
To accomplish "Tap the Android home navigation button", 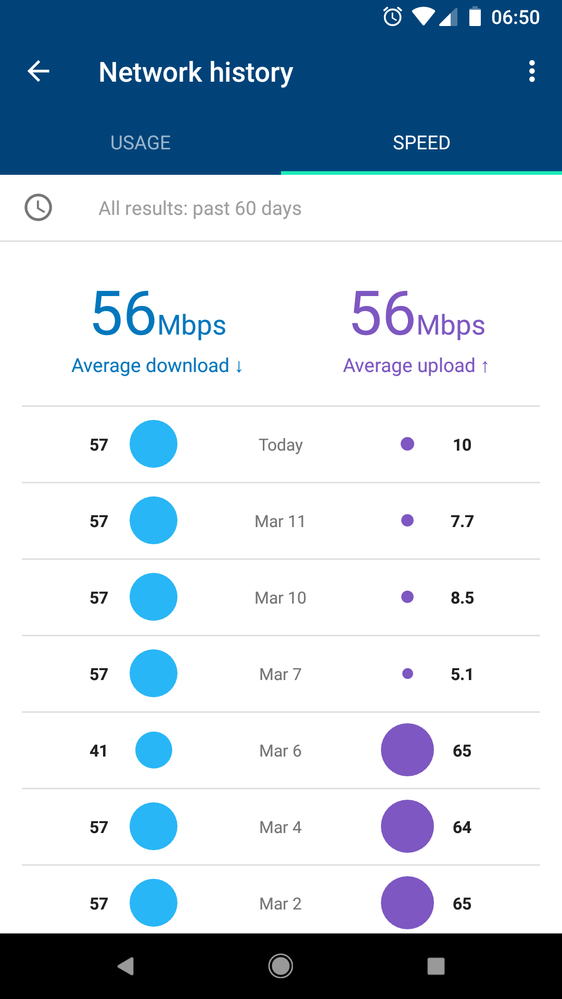I will (x=280, y=967).
